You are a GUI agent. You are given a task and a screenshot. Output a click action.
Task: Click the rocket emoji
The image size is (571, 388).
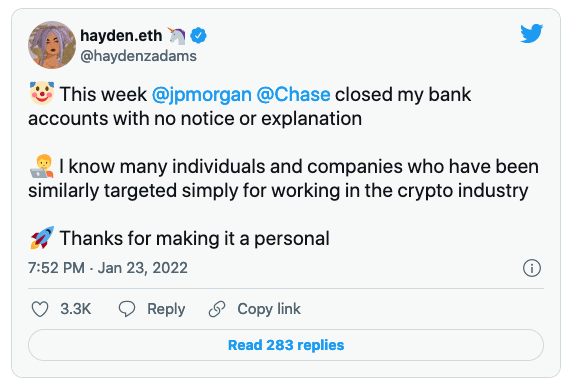point(42,238)
